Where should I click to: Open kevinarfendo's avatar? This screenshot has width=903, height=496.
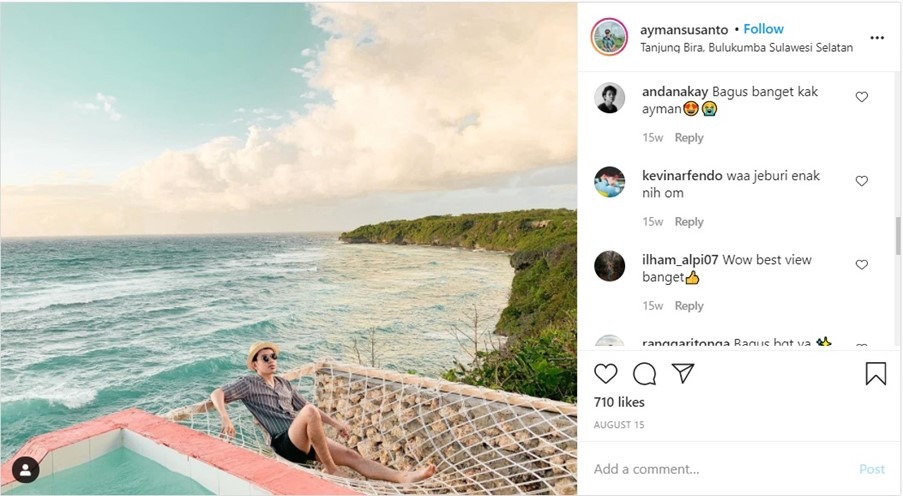click(x=610, y=182)
